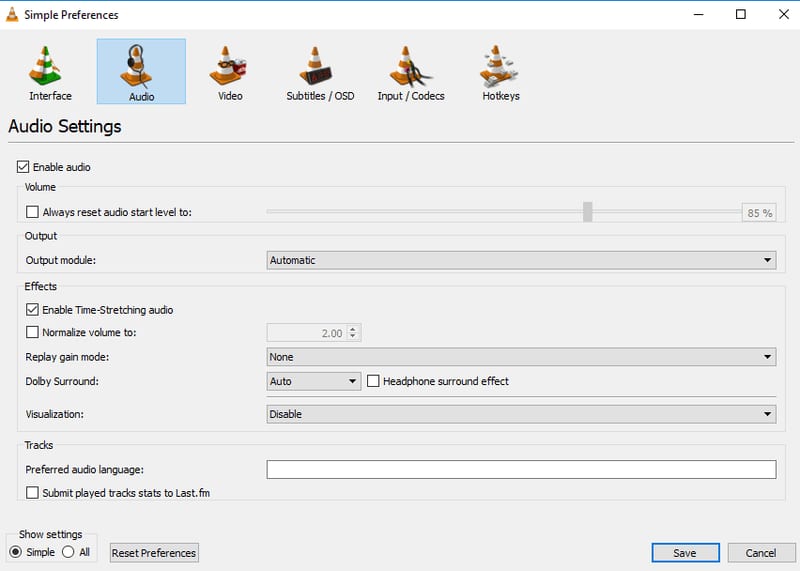Image resolution: width=800 pixels, height=571 pixels.
Task: Toggle Enable Time-Stretching audio
Action: coord(32,310)
